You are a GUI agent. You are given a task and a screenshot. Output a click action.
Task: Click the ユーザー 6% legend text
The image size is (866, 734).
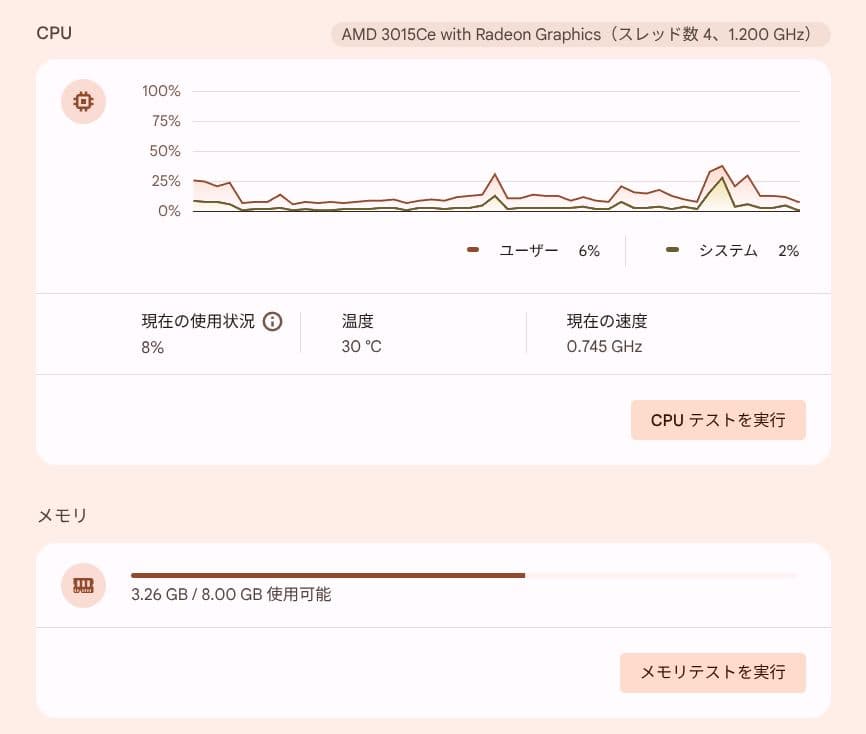pyautogui.click(x=548, y=251)
